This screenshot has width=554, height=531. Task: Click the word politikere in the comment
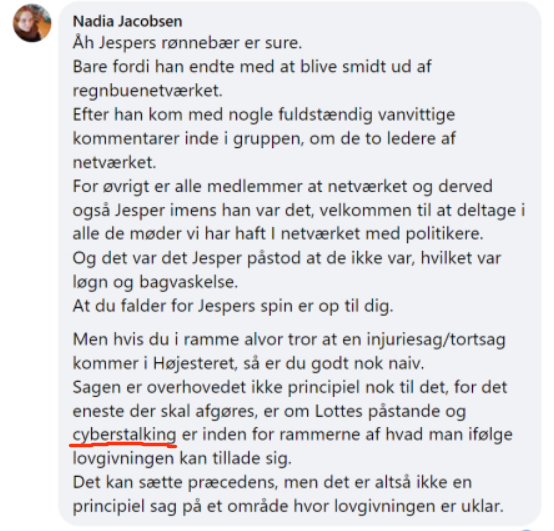[444, 234]
